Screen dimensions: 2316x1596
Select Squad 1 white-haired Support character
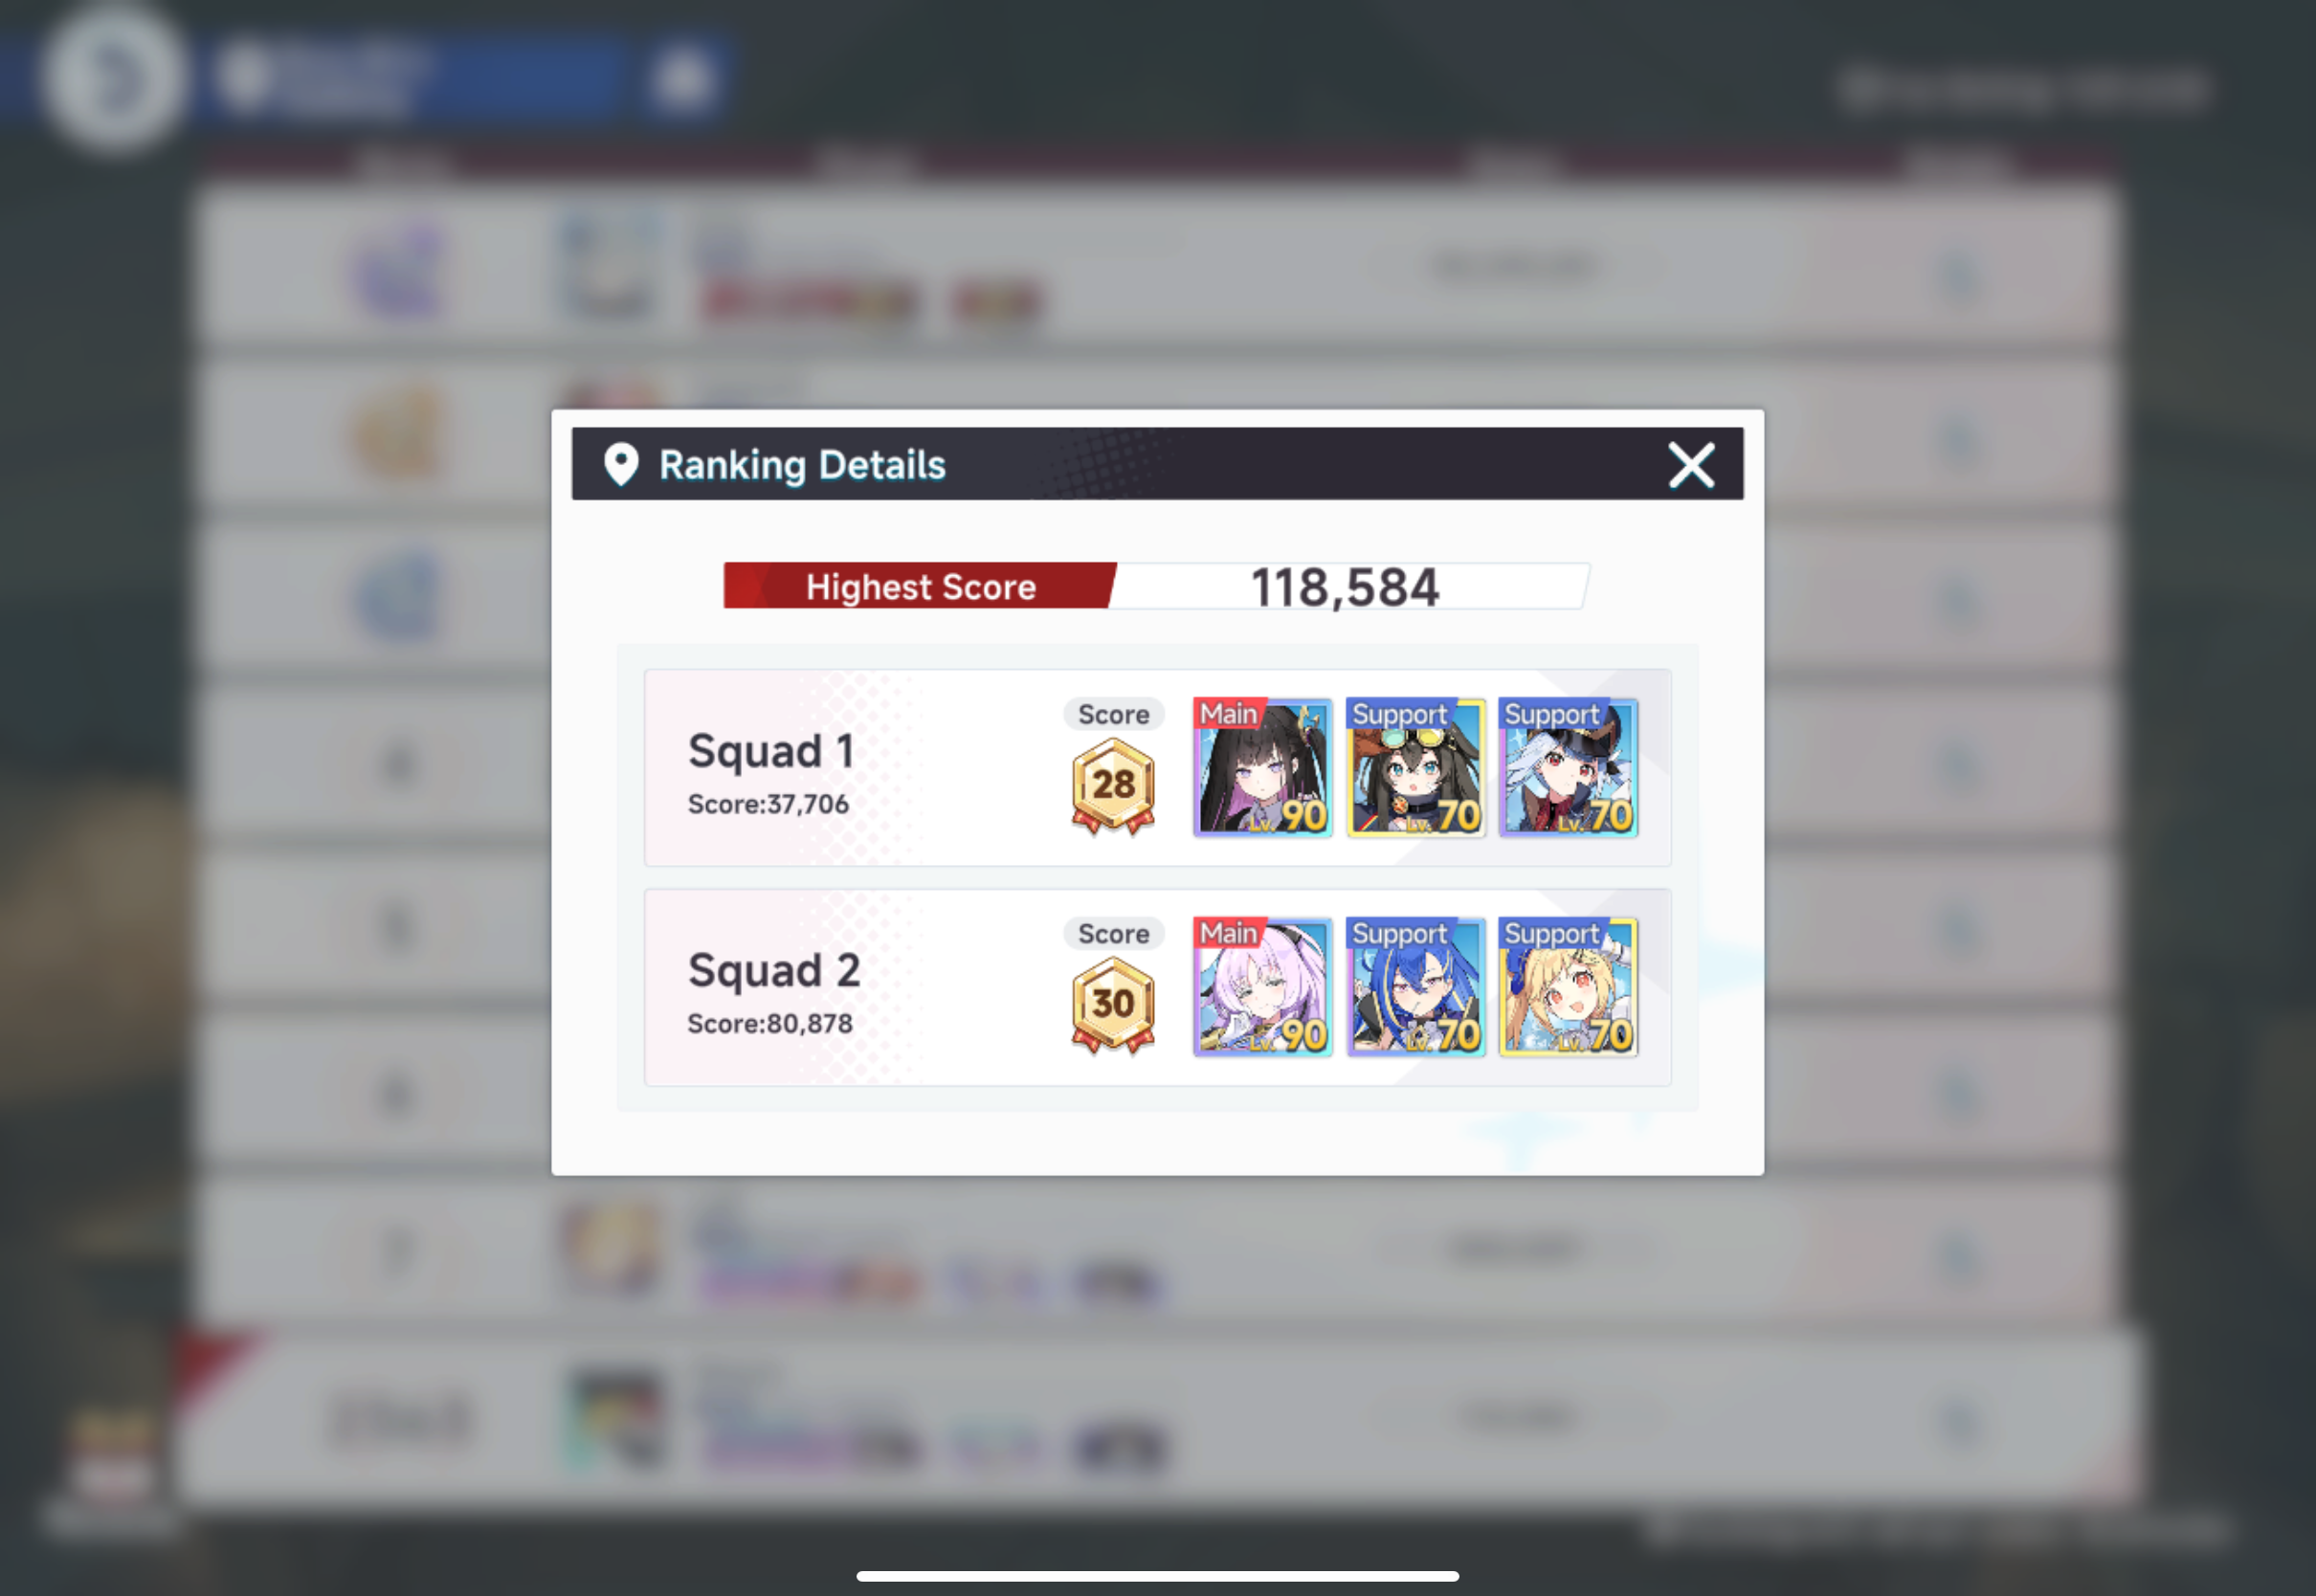point(1568,767)
